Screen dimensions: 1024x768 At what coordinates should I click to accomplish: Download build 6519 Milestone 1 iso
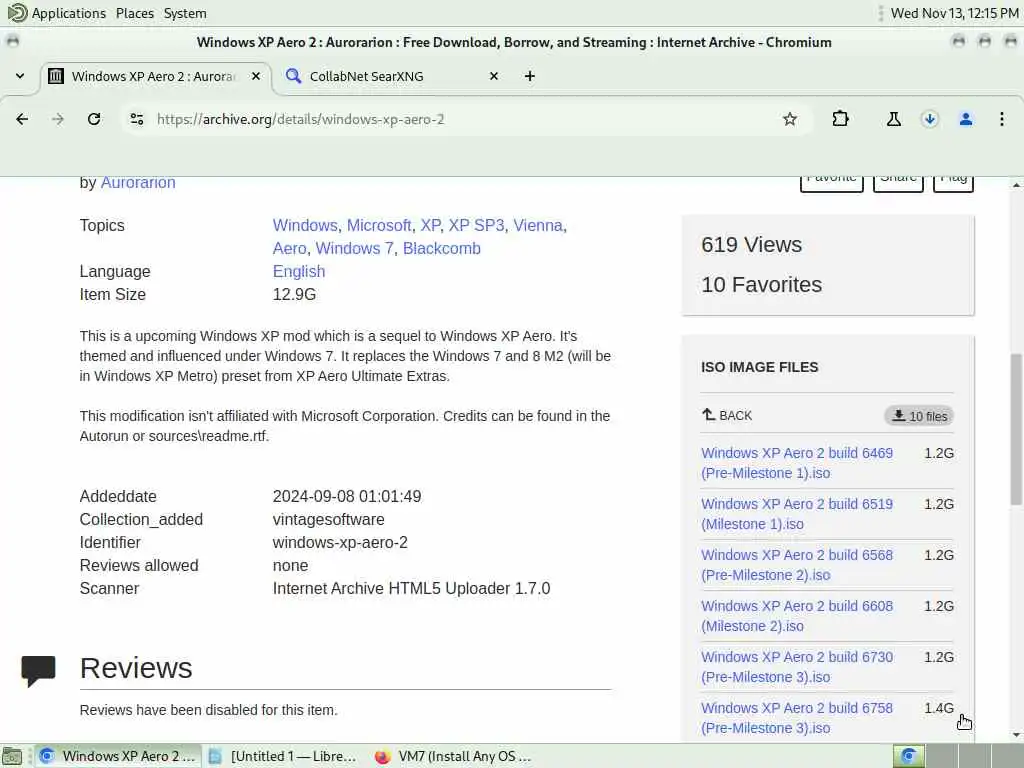pos(797,514)
